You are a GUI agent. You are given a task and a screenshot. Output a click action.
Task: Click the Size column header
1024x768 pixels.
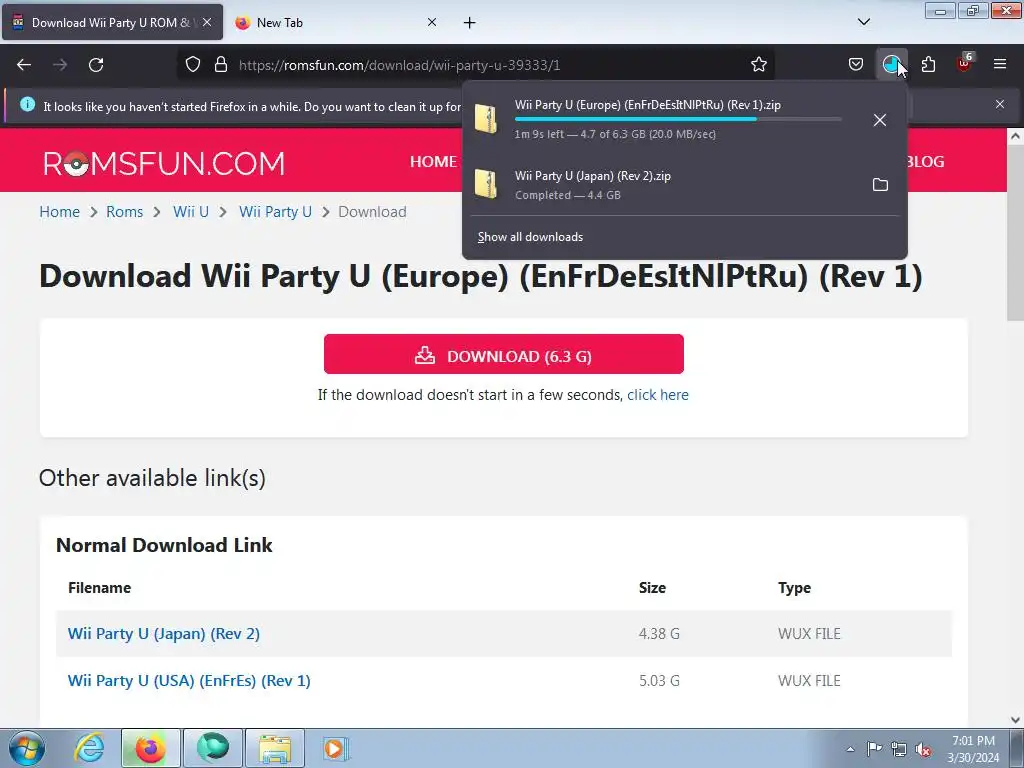point(652,588)
